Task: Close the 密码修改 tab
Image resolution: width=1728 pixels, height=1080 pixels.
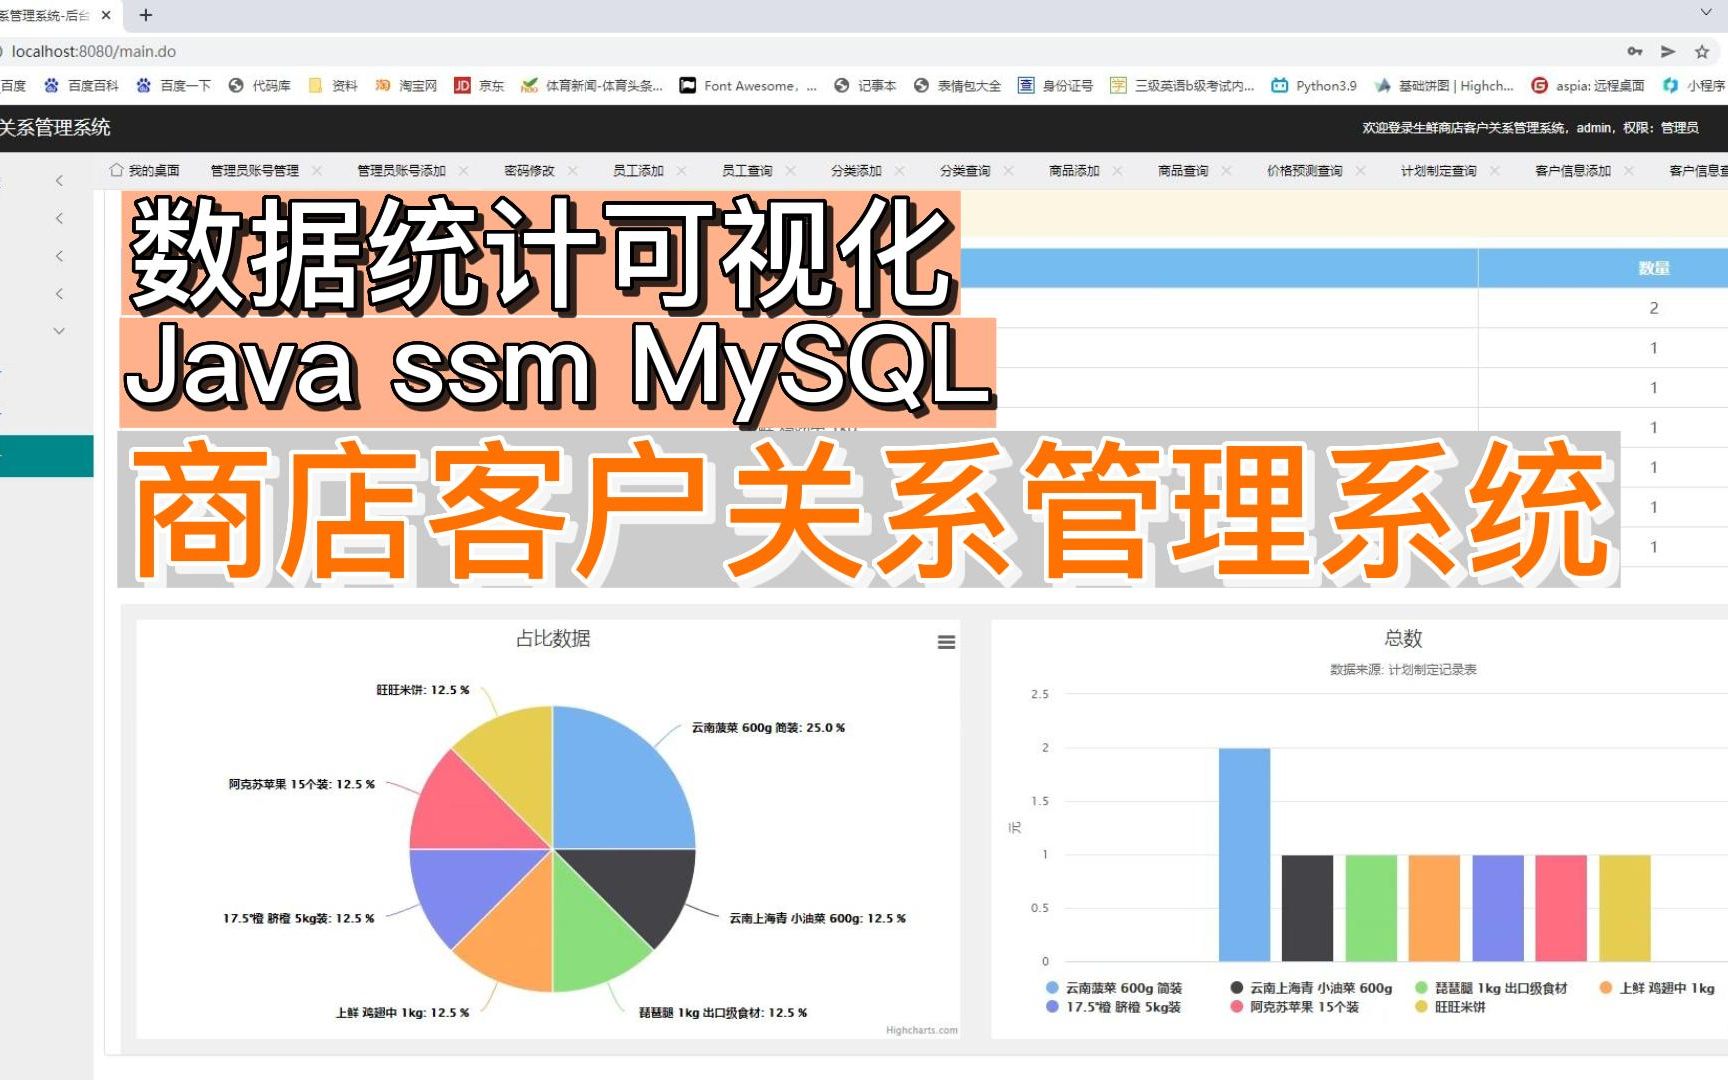Action: click(572, 170)
